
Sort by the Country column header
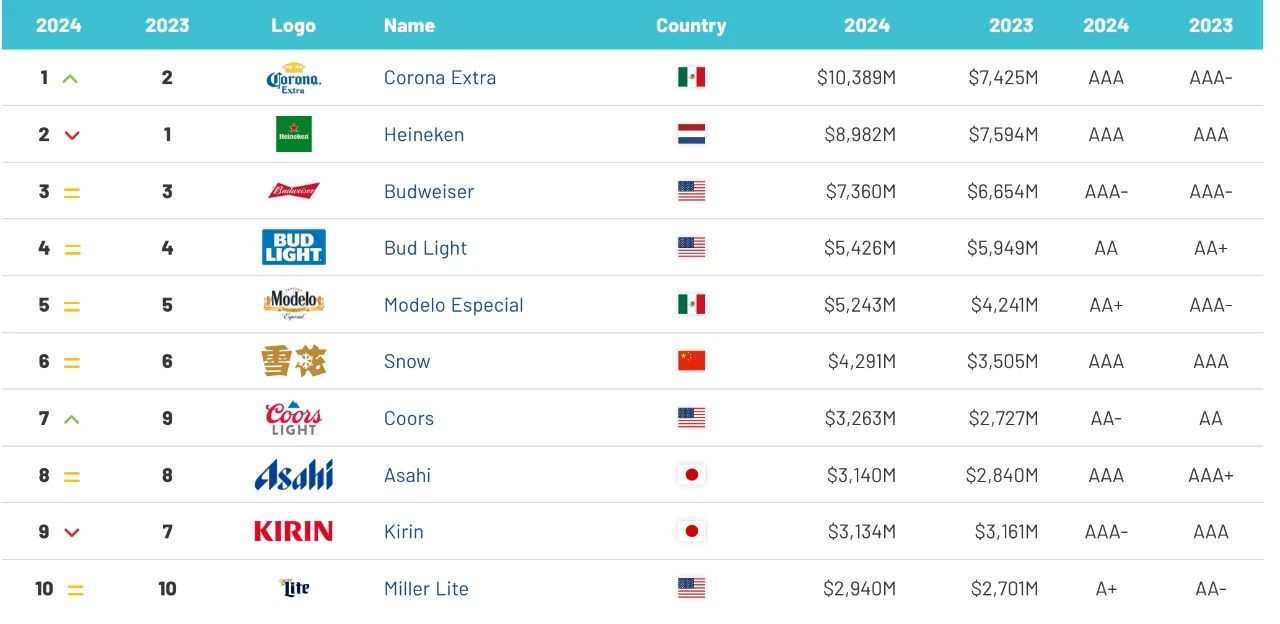(x=691, y=25)
